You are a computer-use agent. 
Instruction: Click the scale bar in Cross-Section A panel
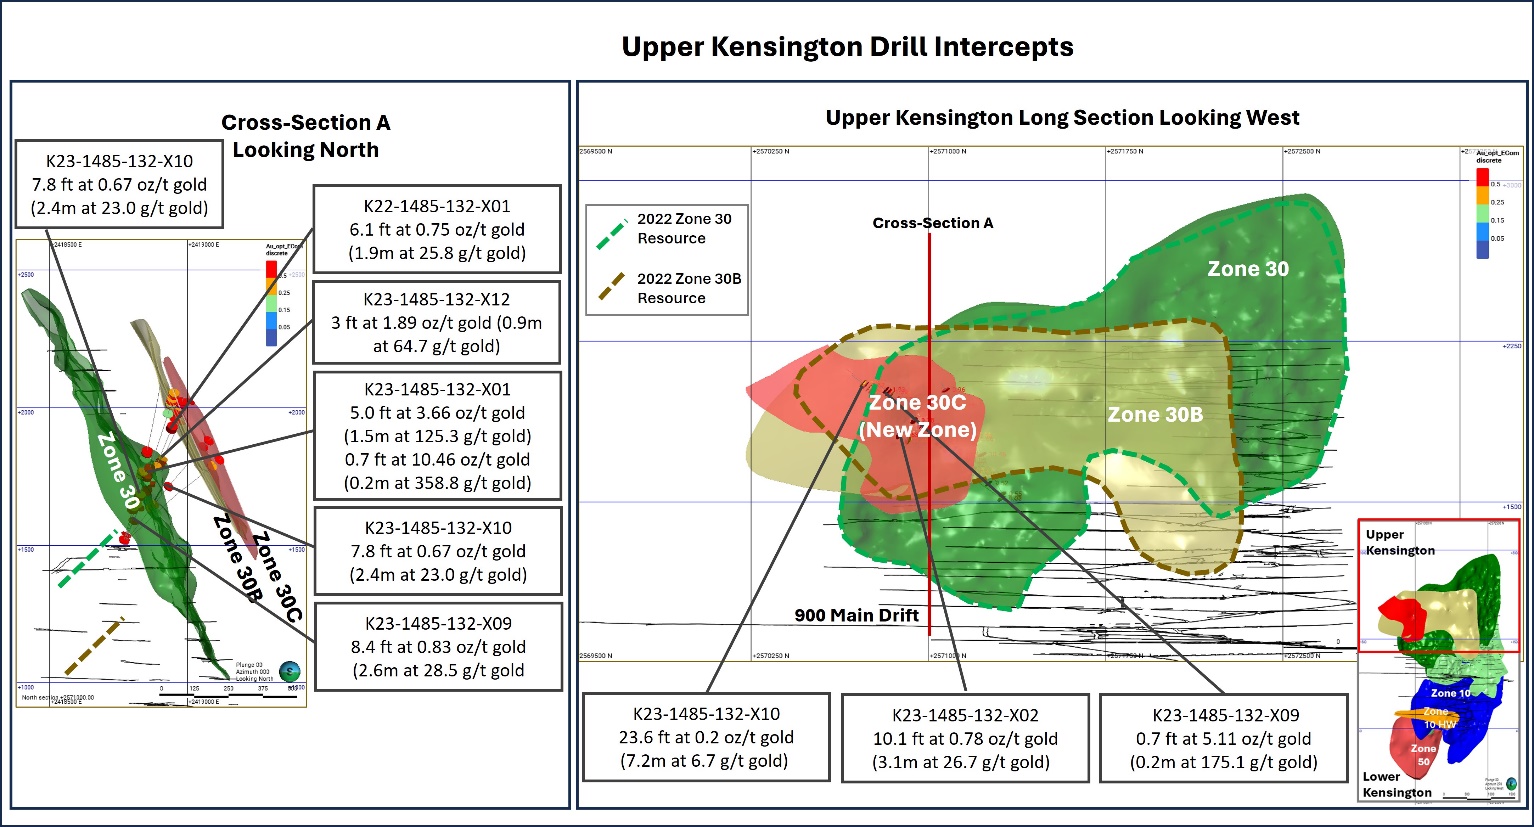click(228, 690)
